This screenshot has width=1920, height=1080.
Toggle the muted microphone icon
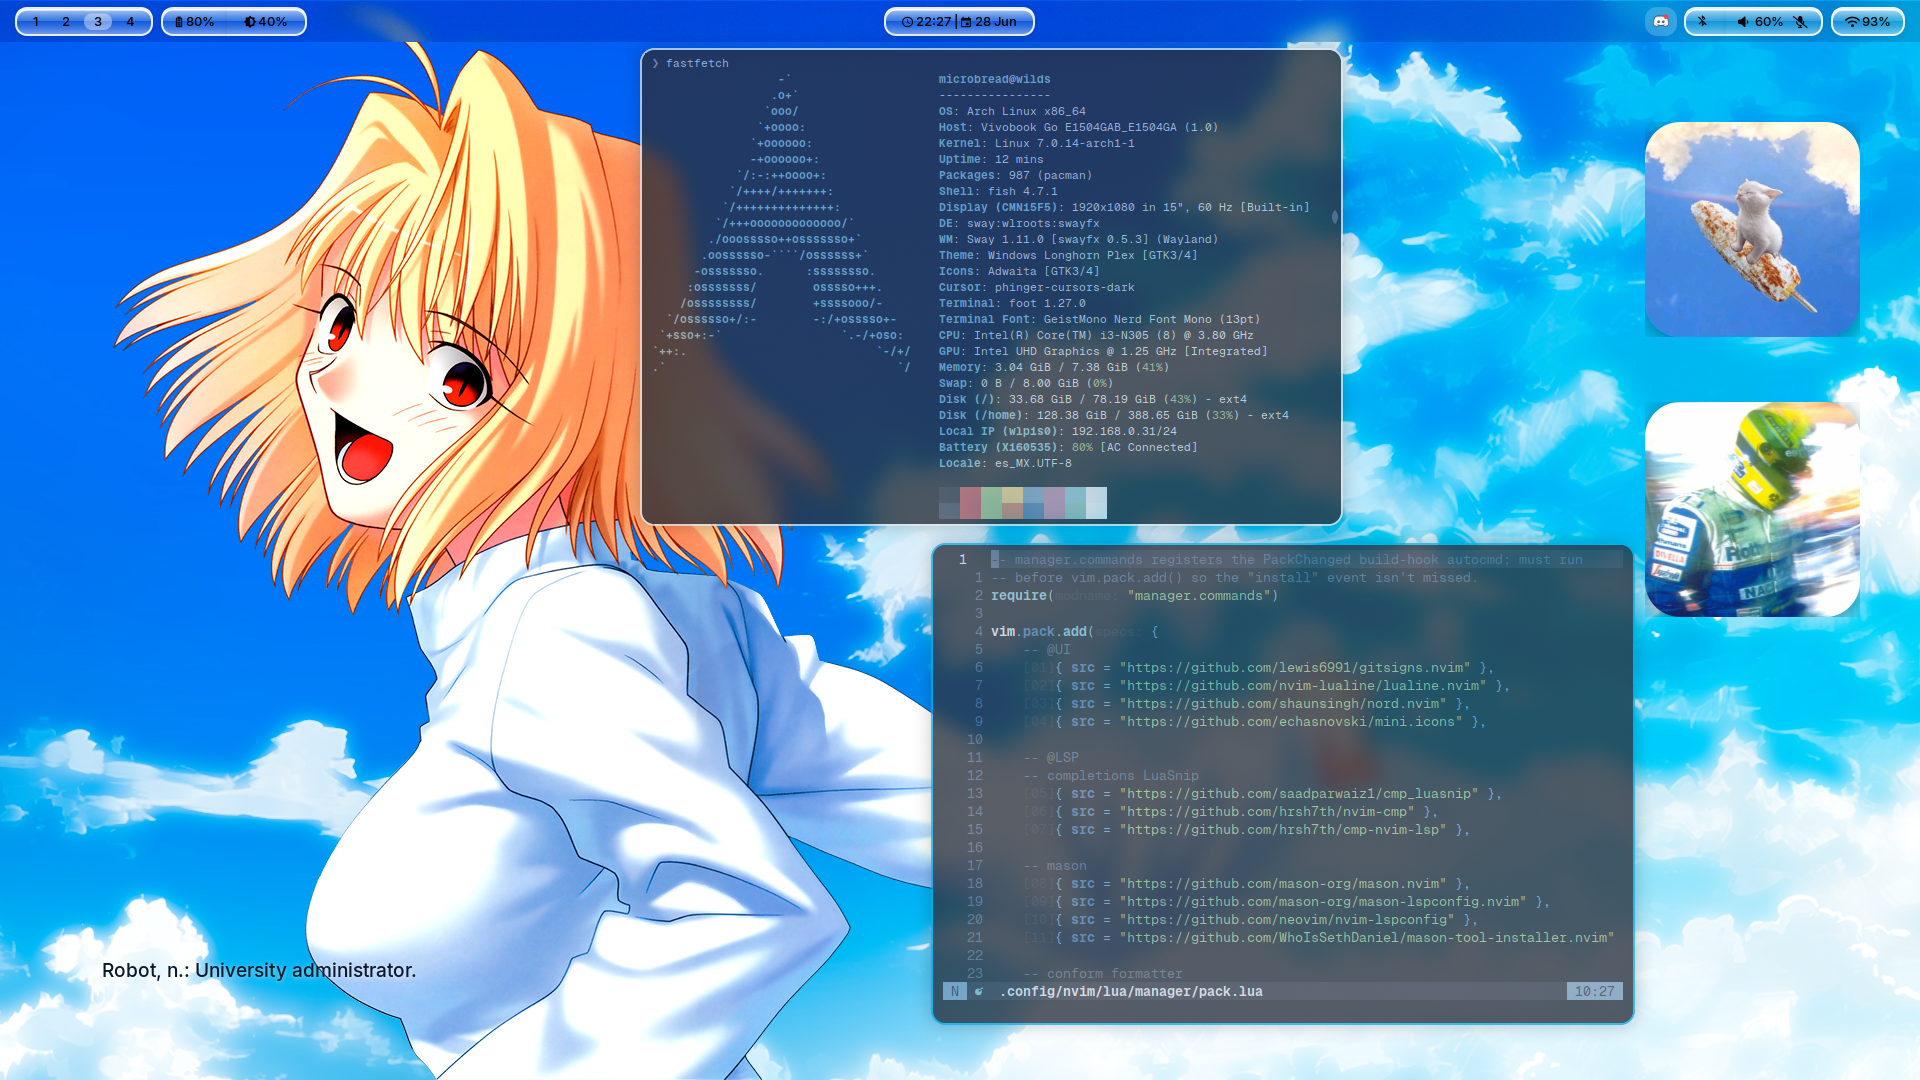coord(1801,22)
